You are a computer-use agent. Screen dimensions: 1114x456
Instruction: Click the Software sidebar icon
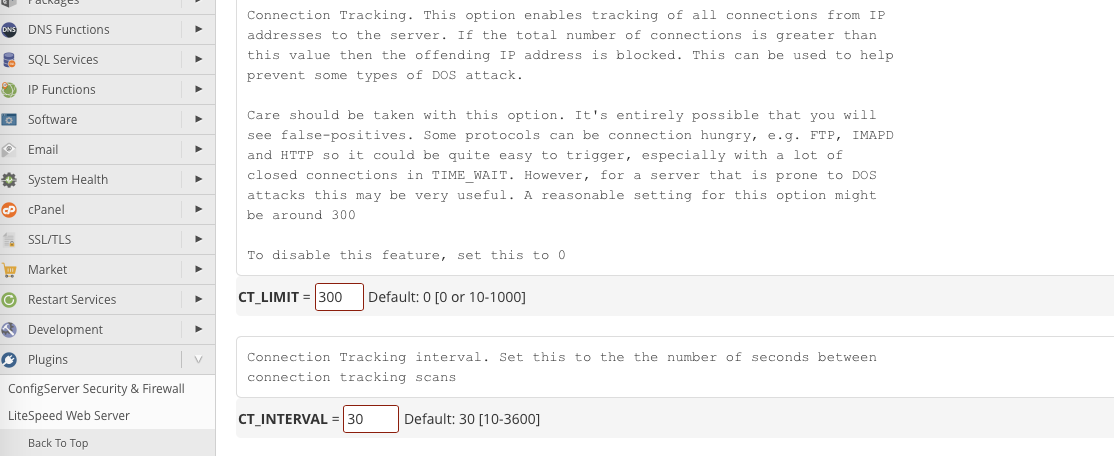point(9,120)
